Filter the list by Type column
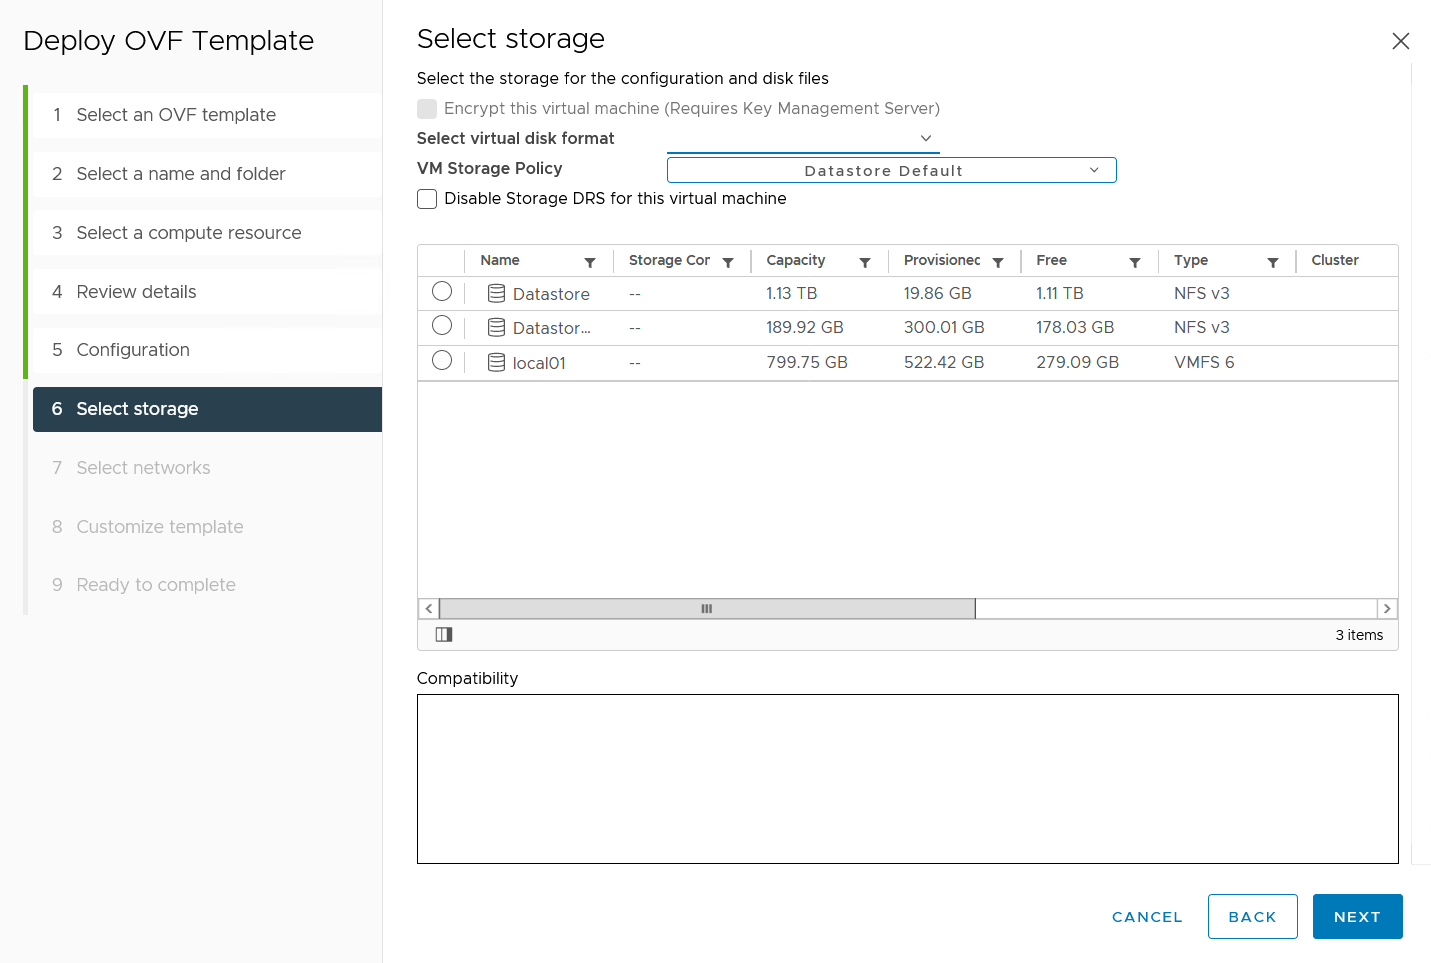 [1273, 262]
